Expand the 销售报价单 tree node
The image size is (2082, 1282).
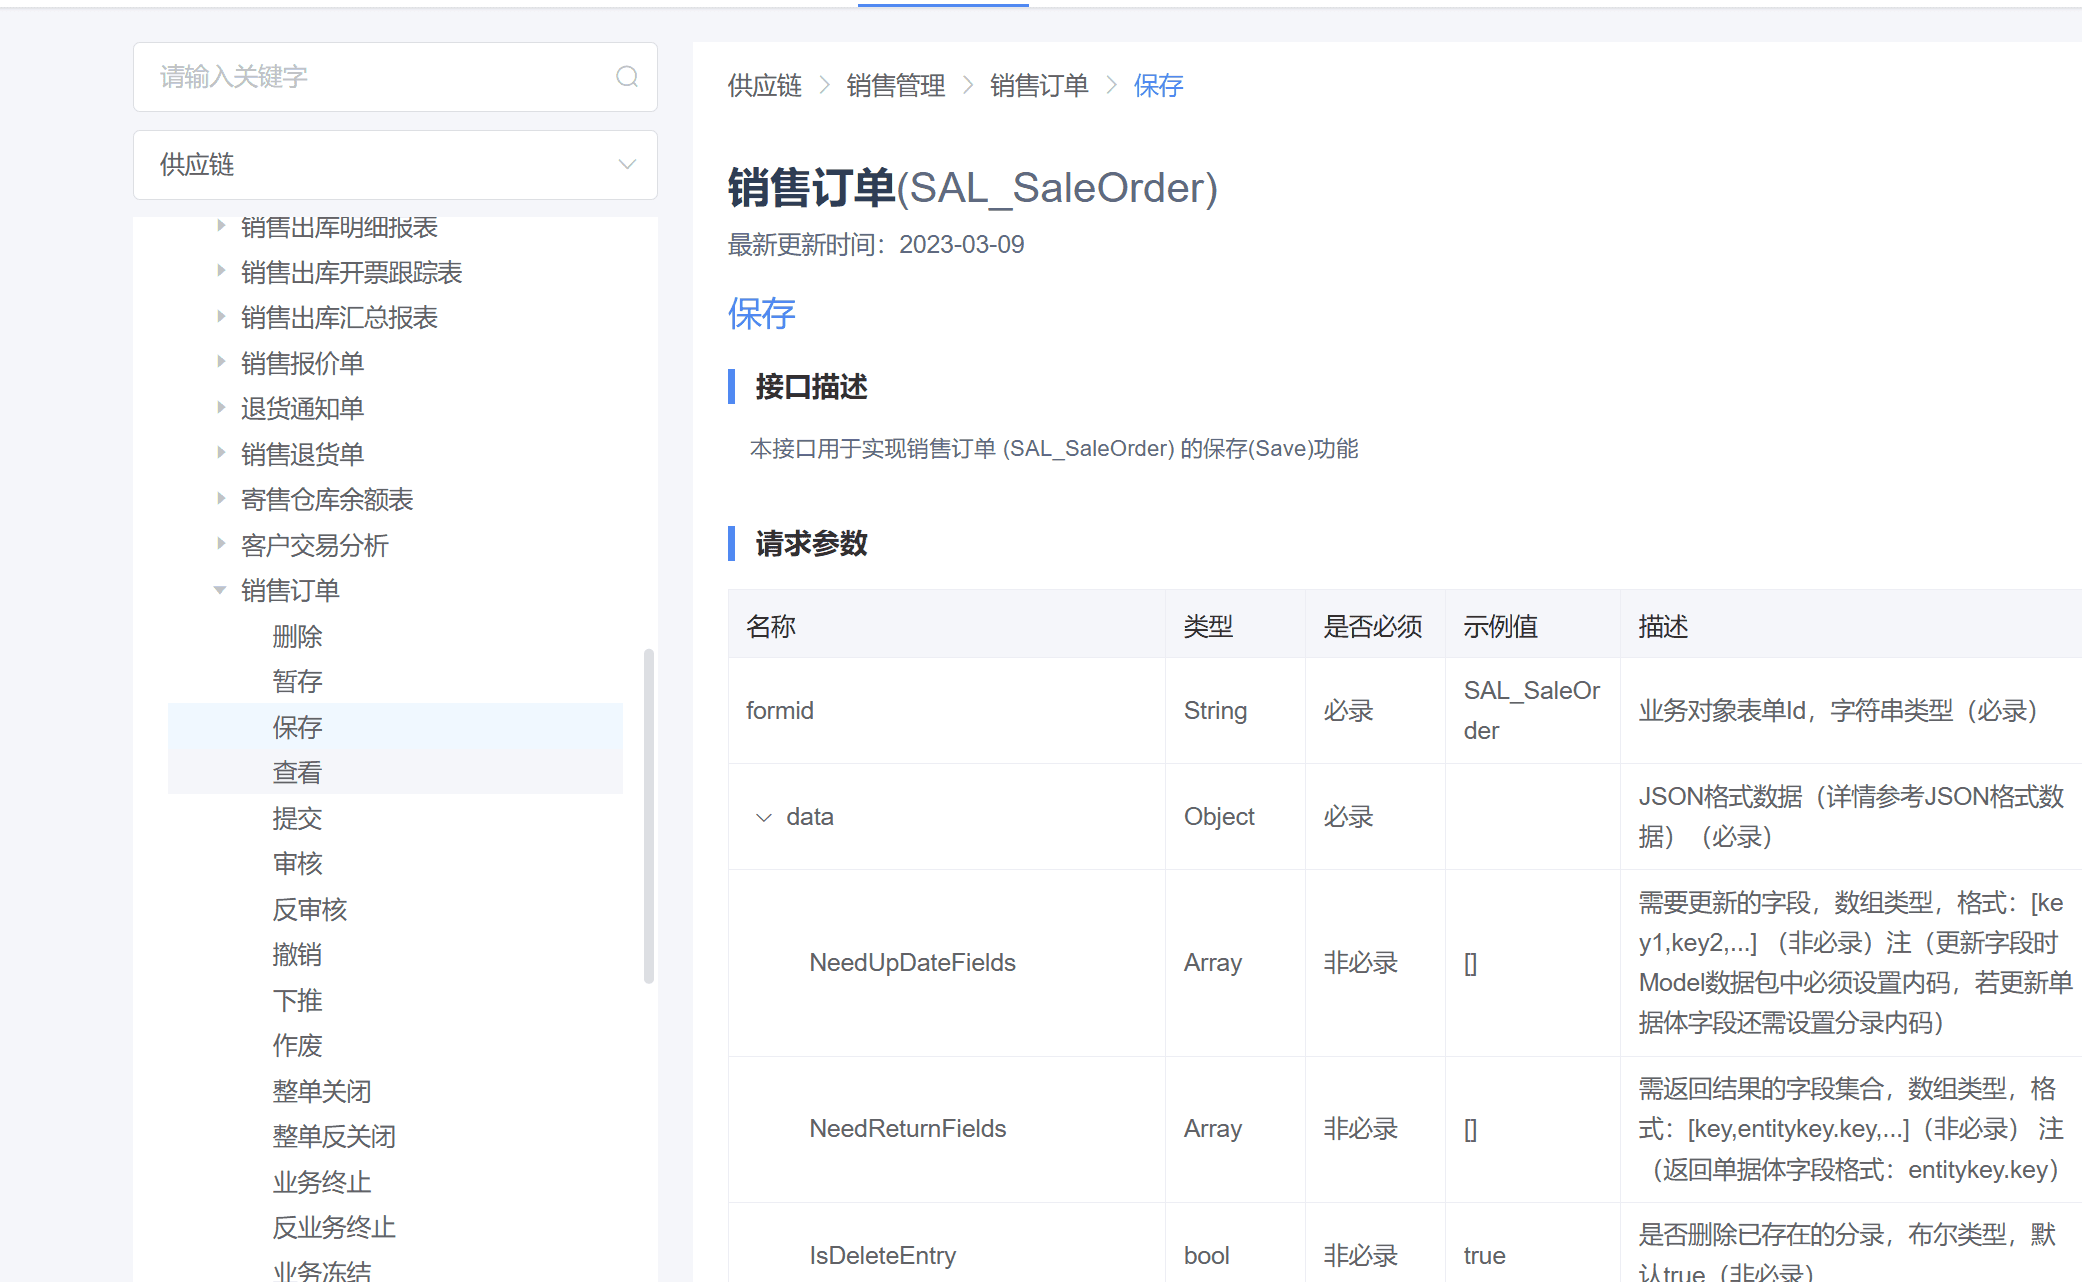[221, 362]
